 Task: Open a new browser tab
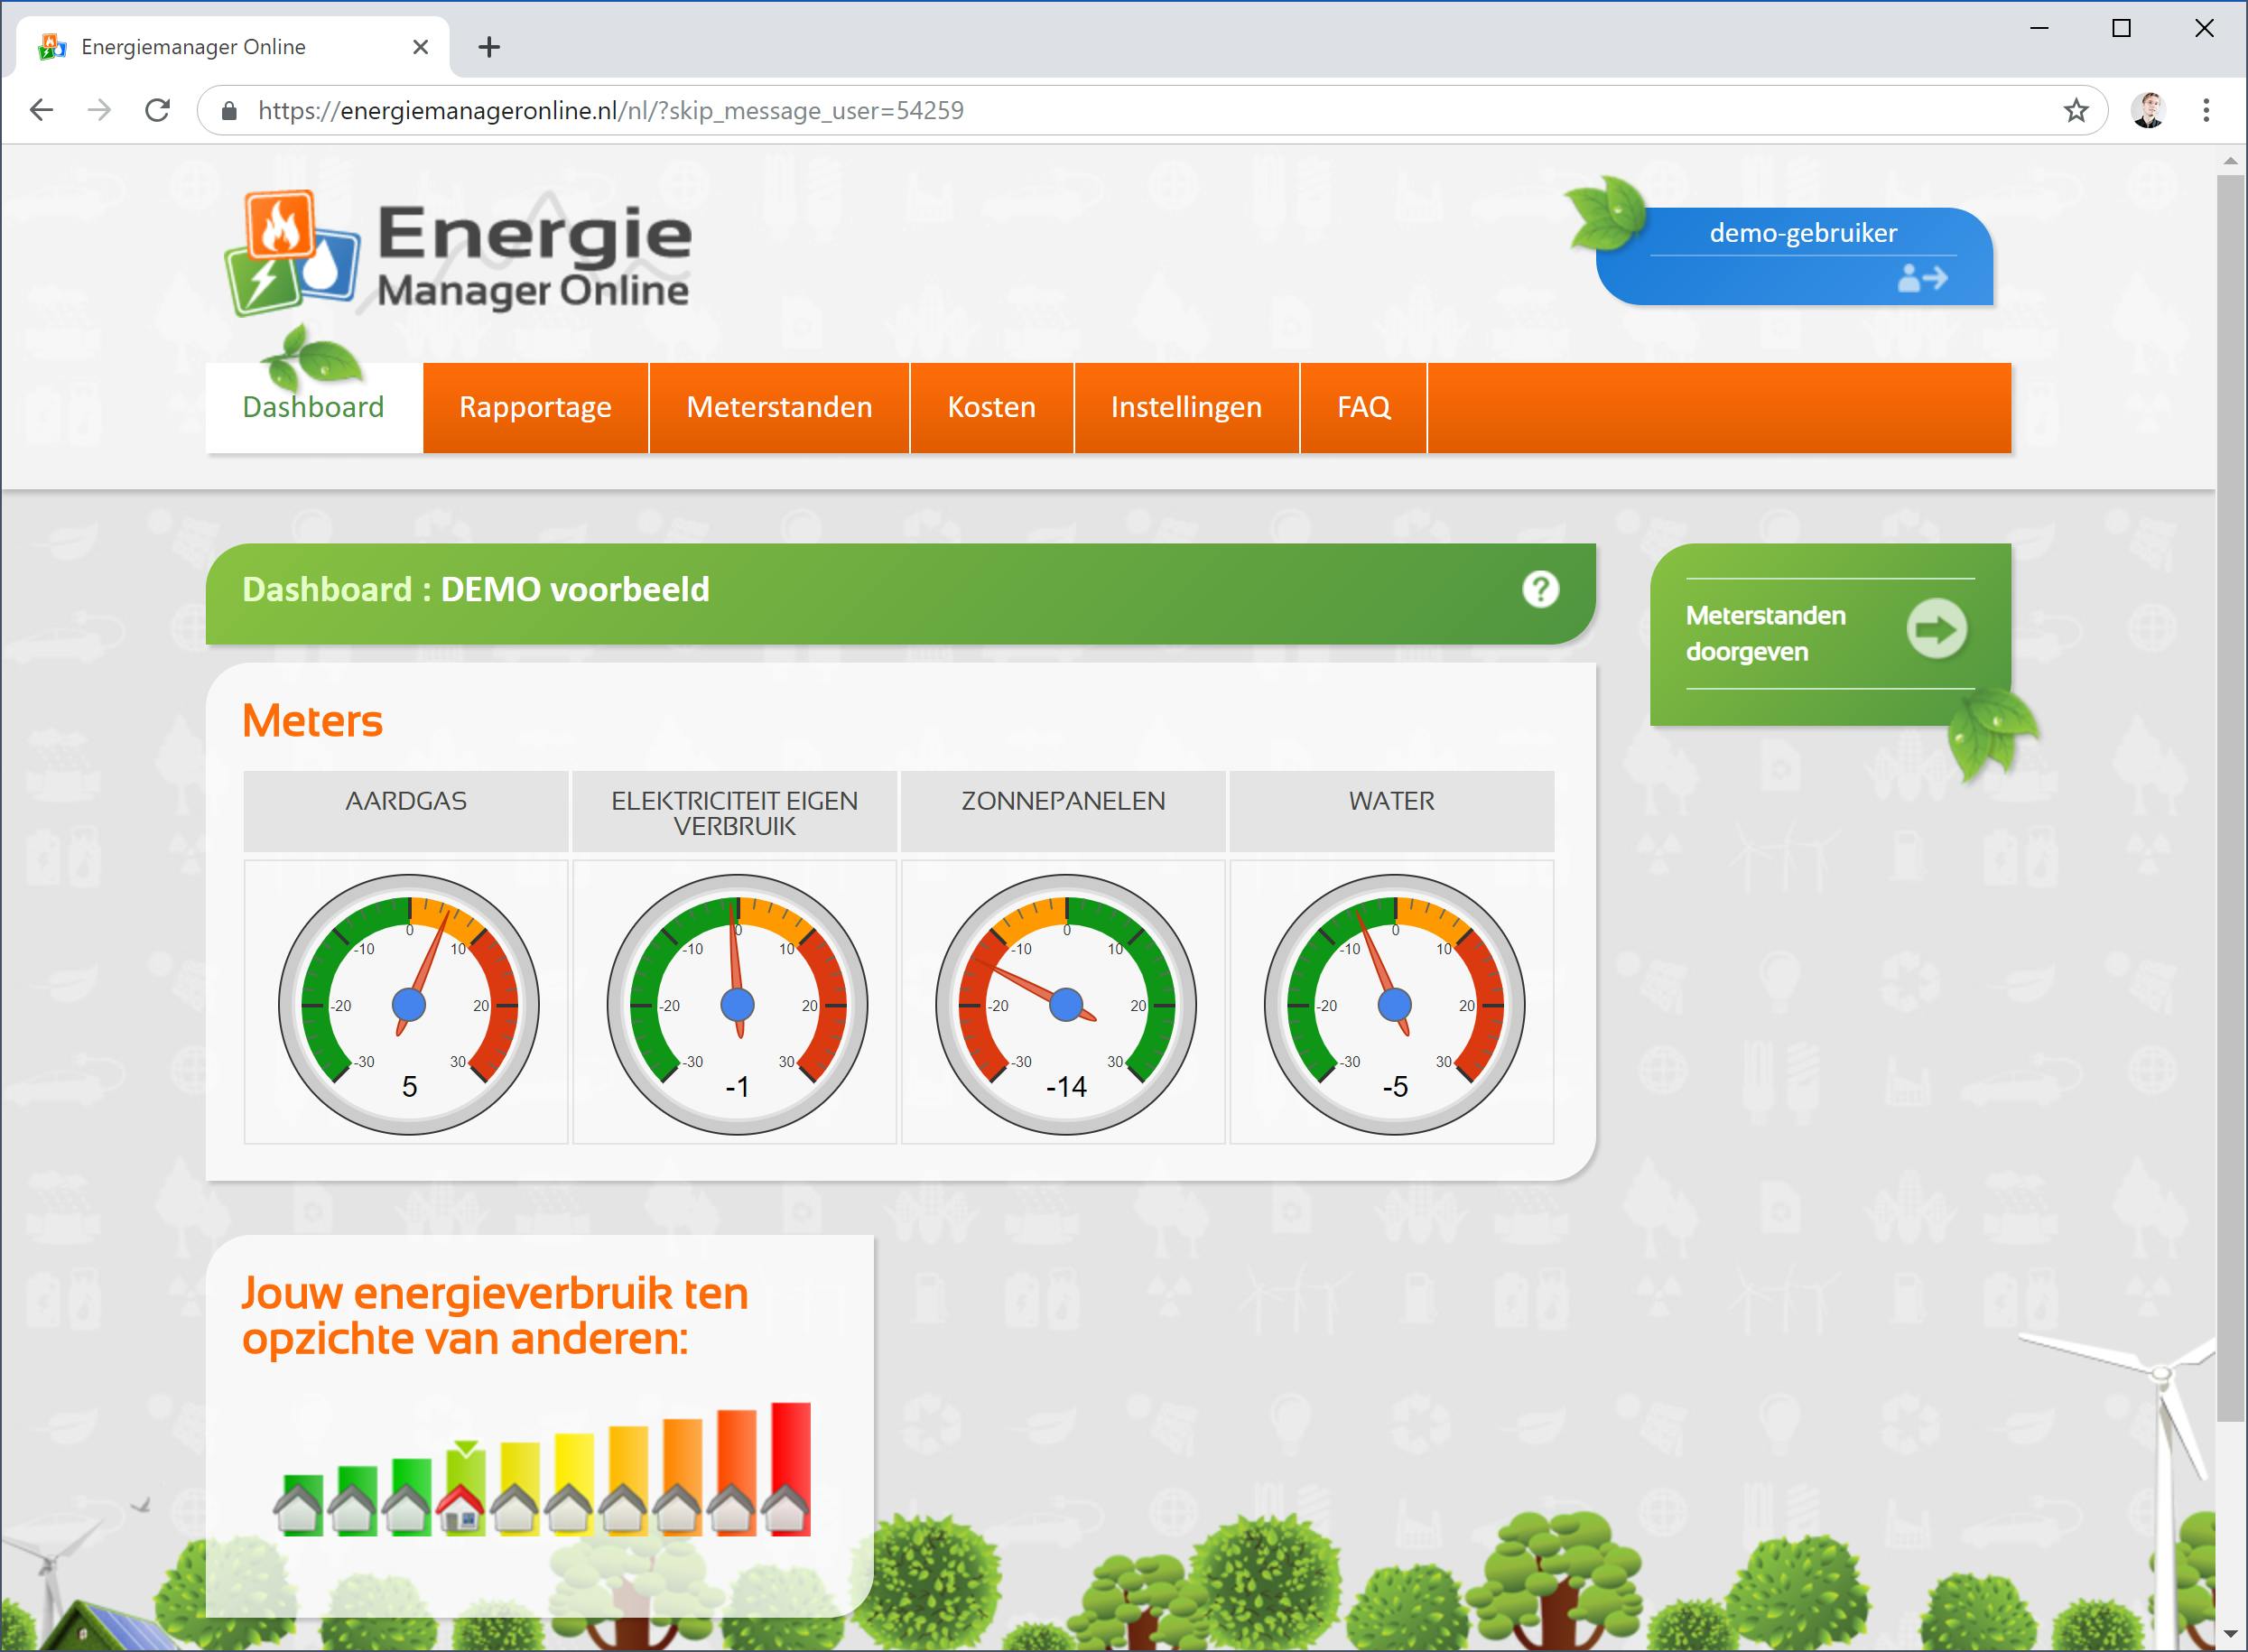[489, 47]
